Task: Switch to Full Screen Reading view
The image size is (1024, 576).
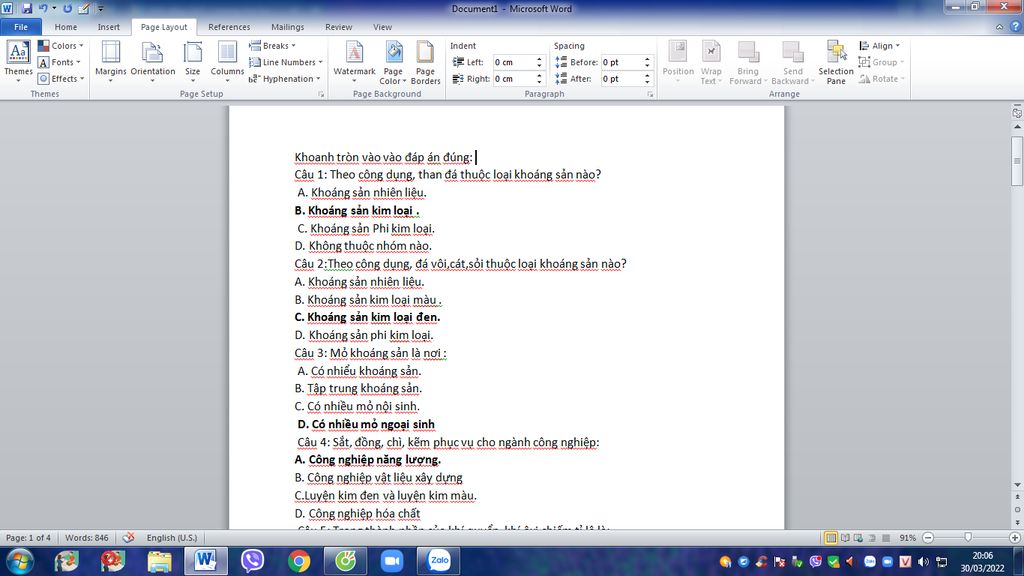Action: click(845, 538)
